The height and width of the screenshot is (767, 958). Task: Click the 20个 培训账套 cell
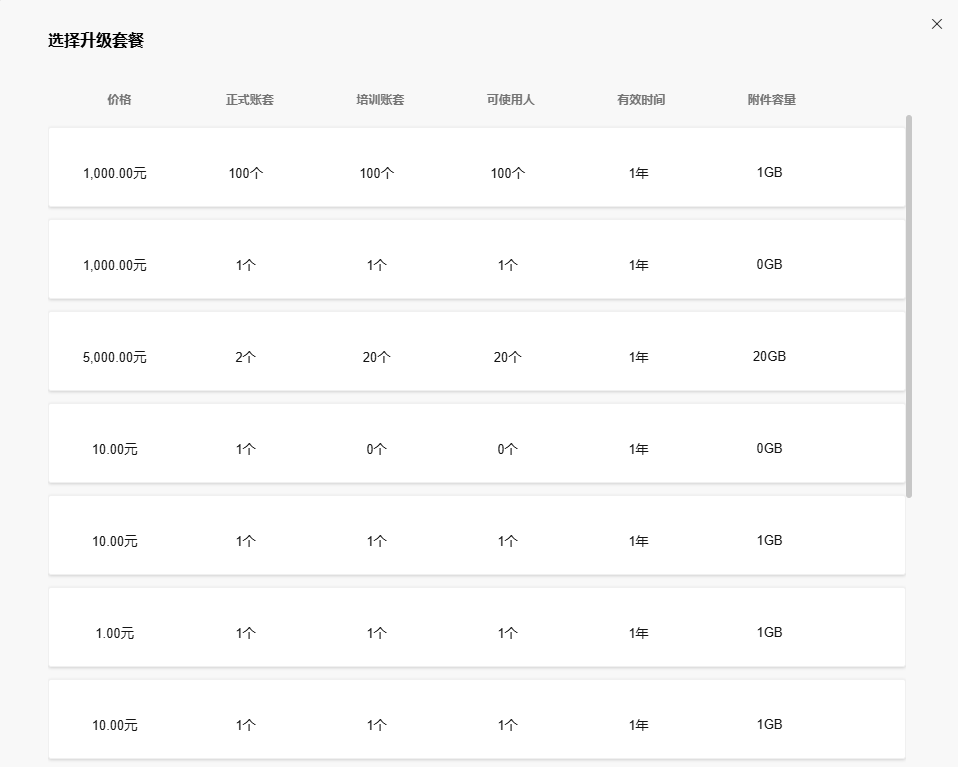[x=377, y=357]
